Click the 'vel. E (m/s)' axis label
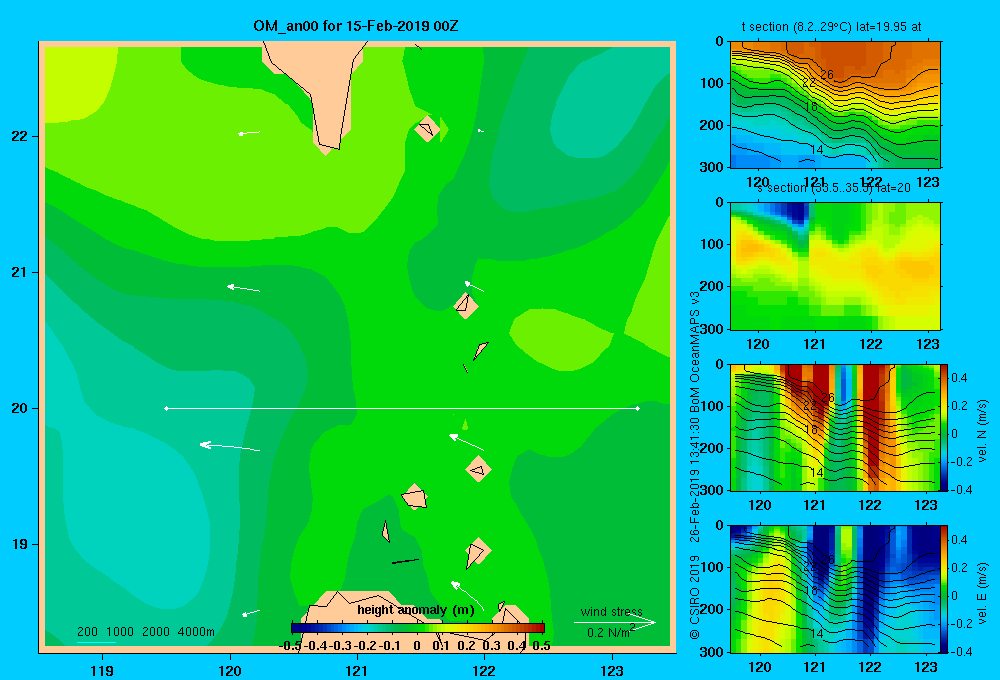Image resolution: width=1000 pixels, height=680 pixels. pos(982,592)
